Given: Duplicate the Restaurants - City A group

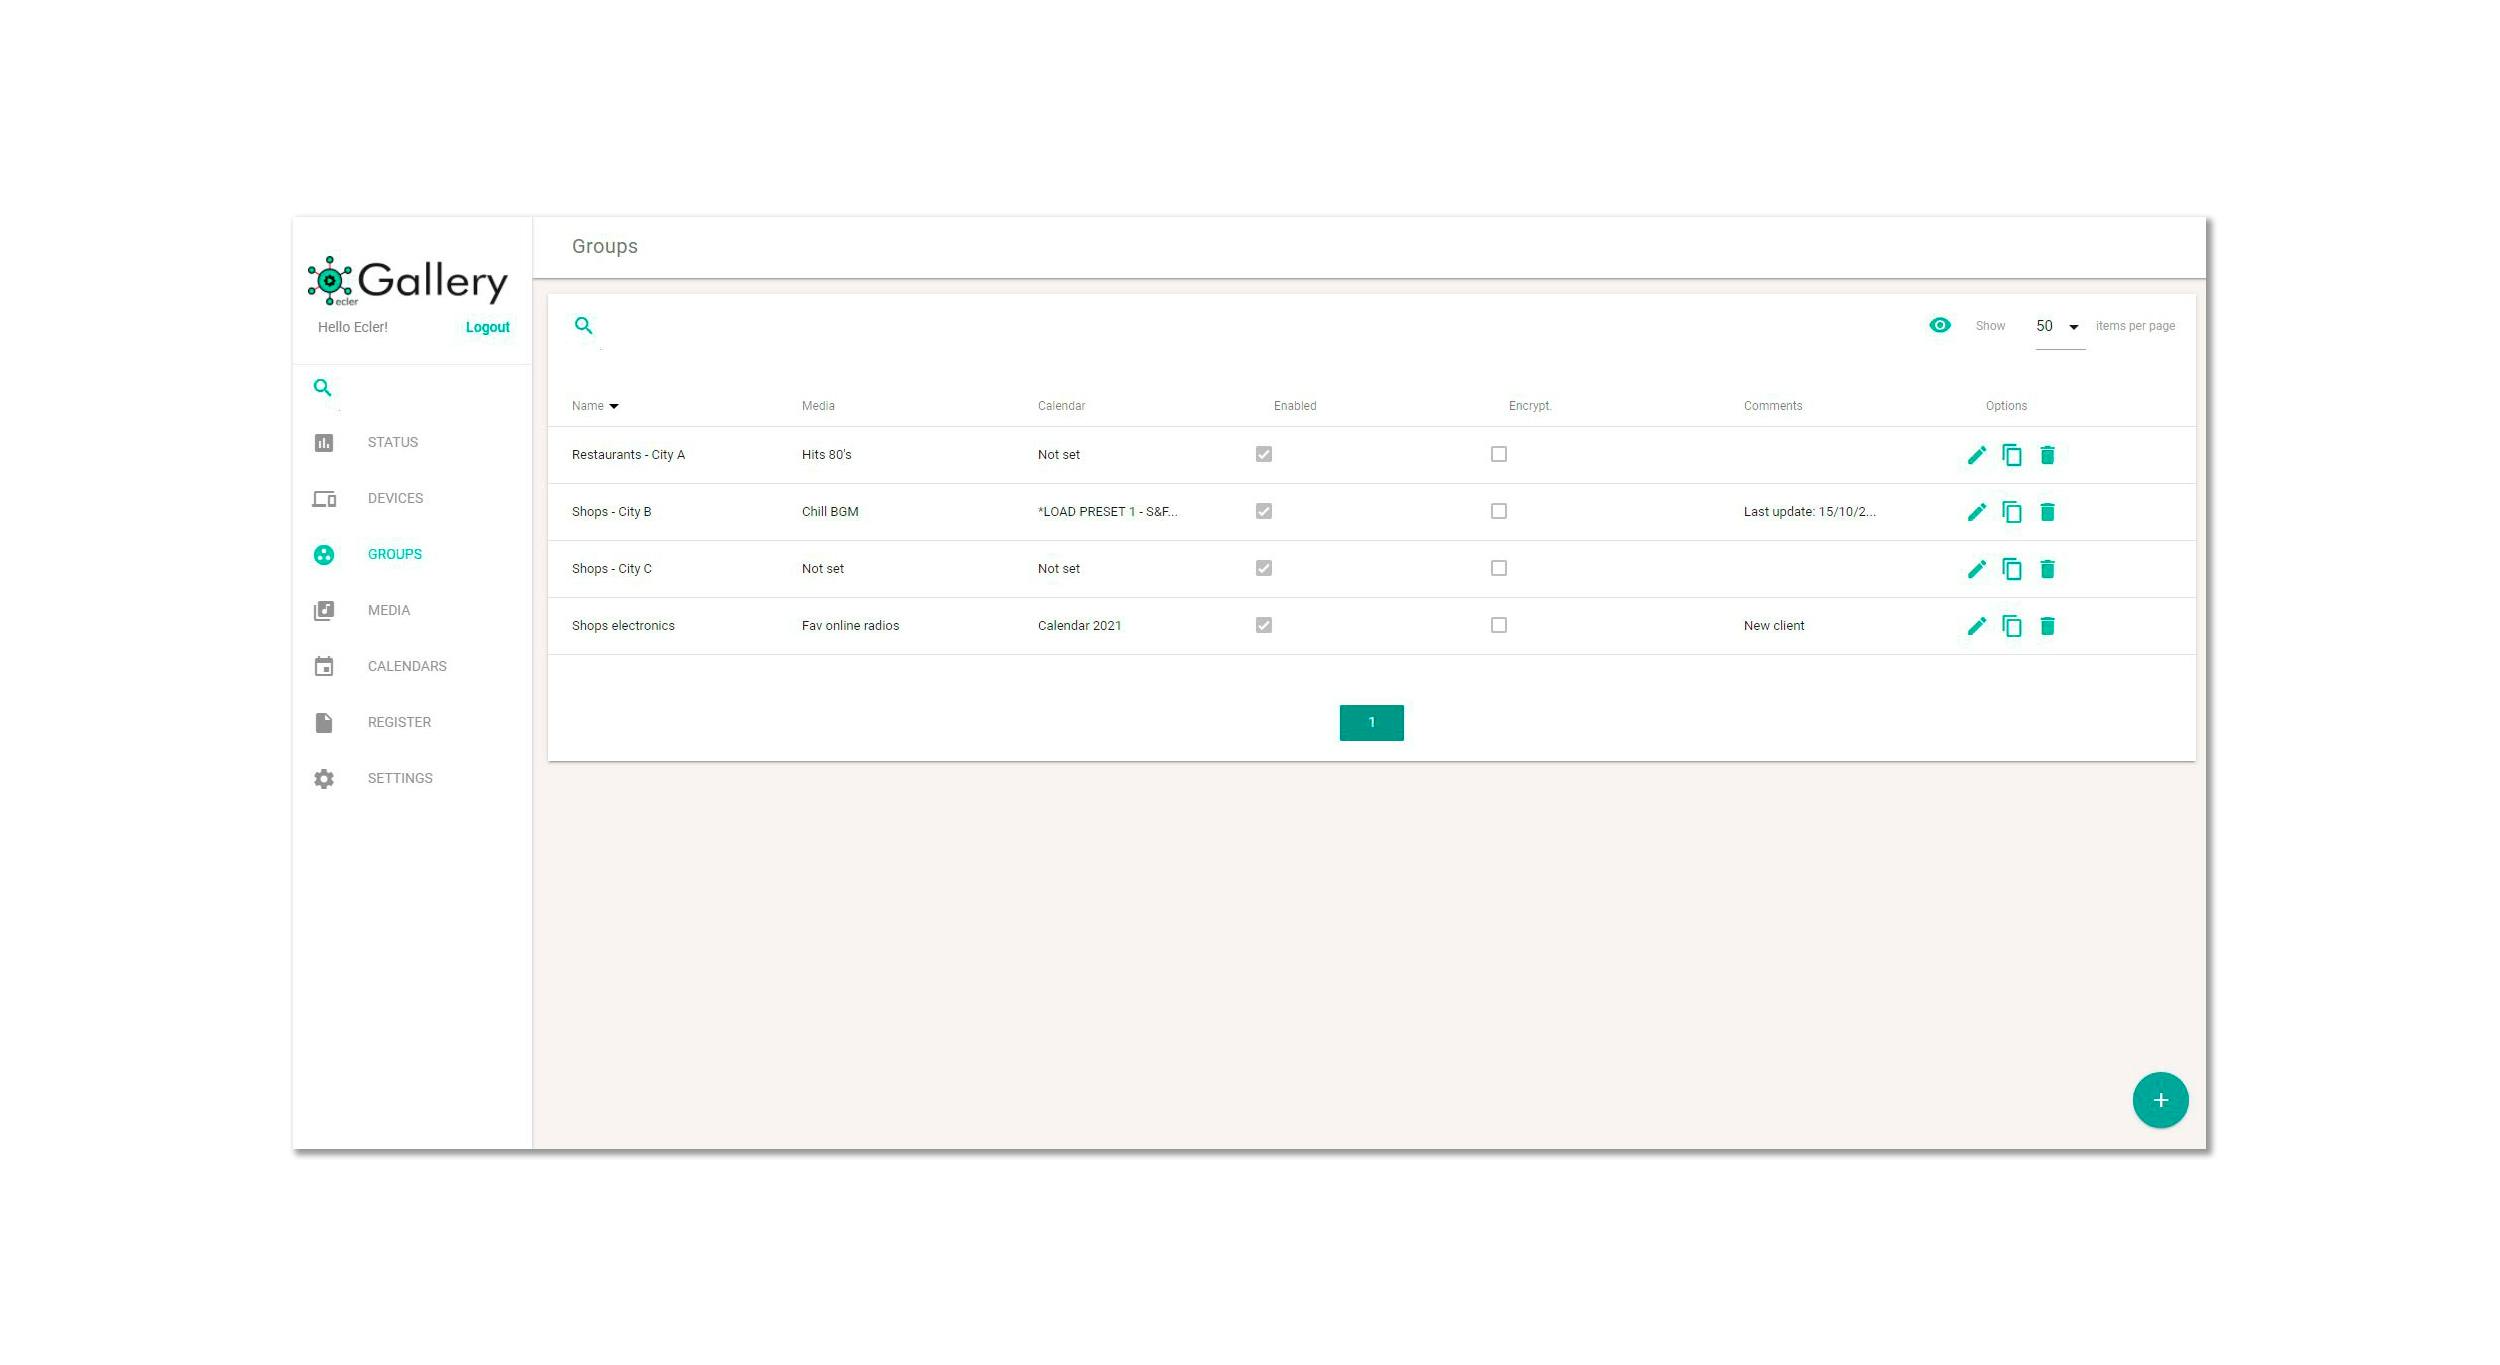Looking at the screenshot, I should click(2012, 455).
